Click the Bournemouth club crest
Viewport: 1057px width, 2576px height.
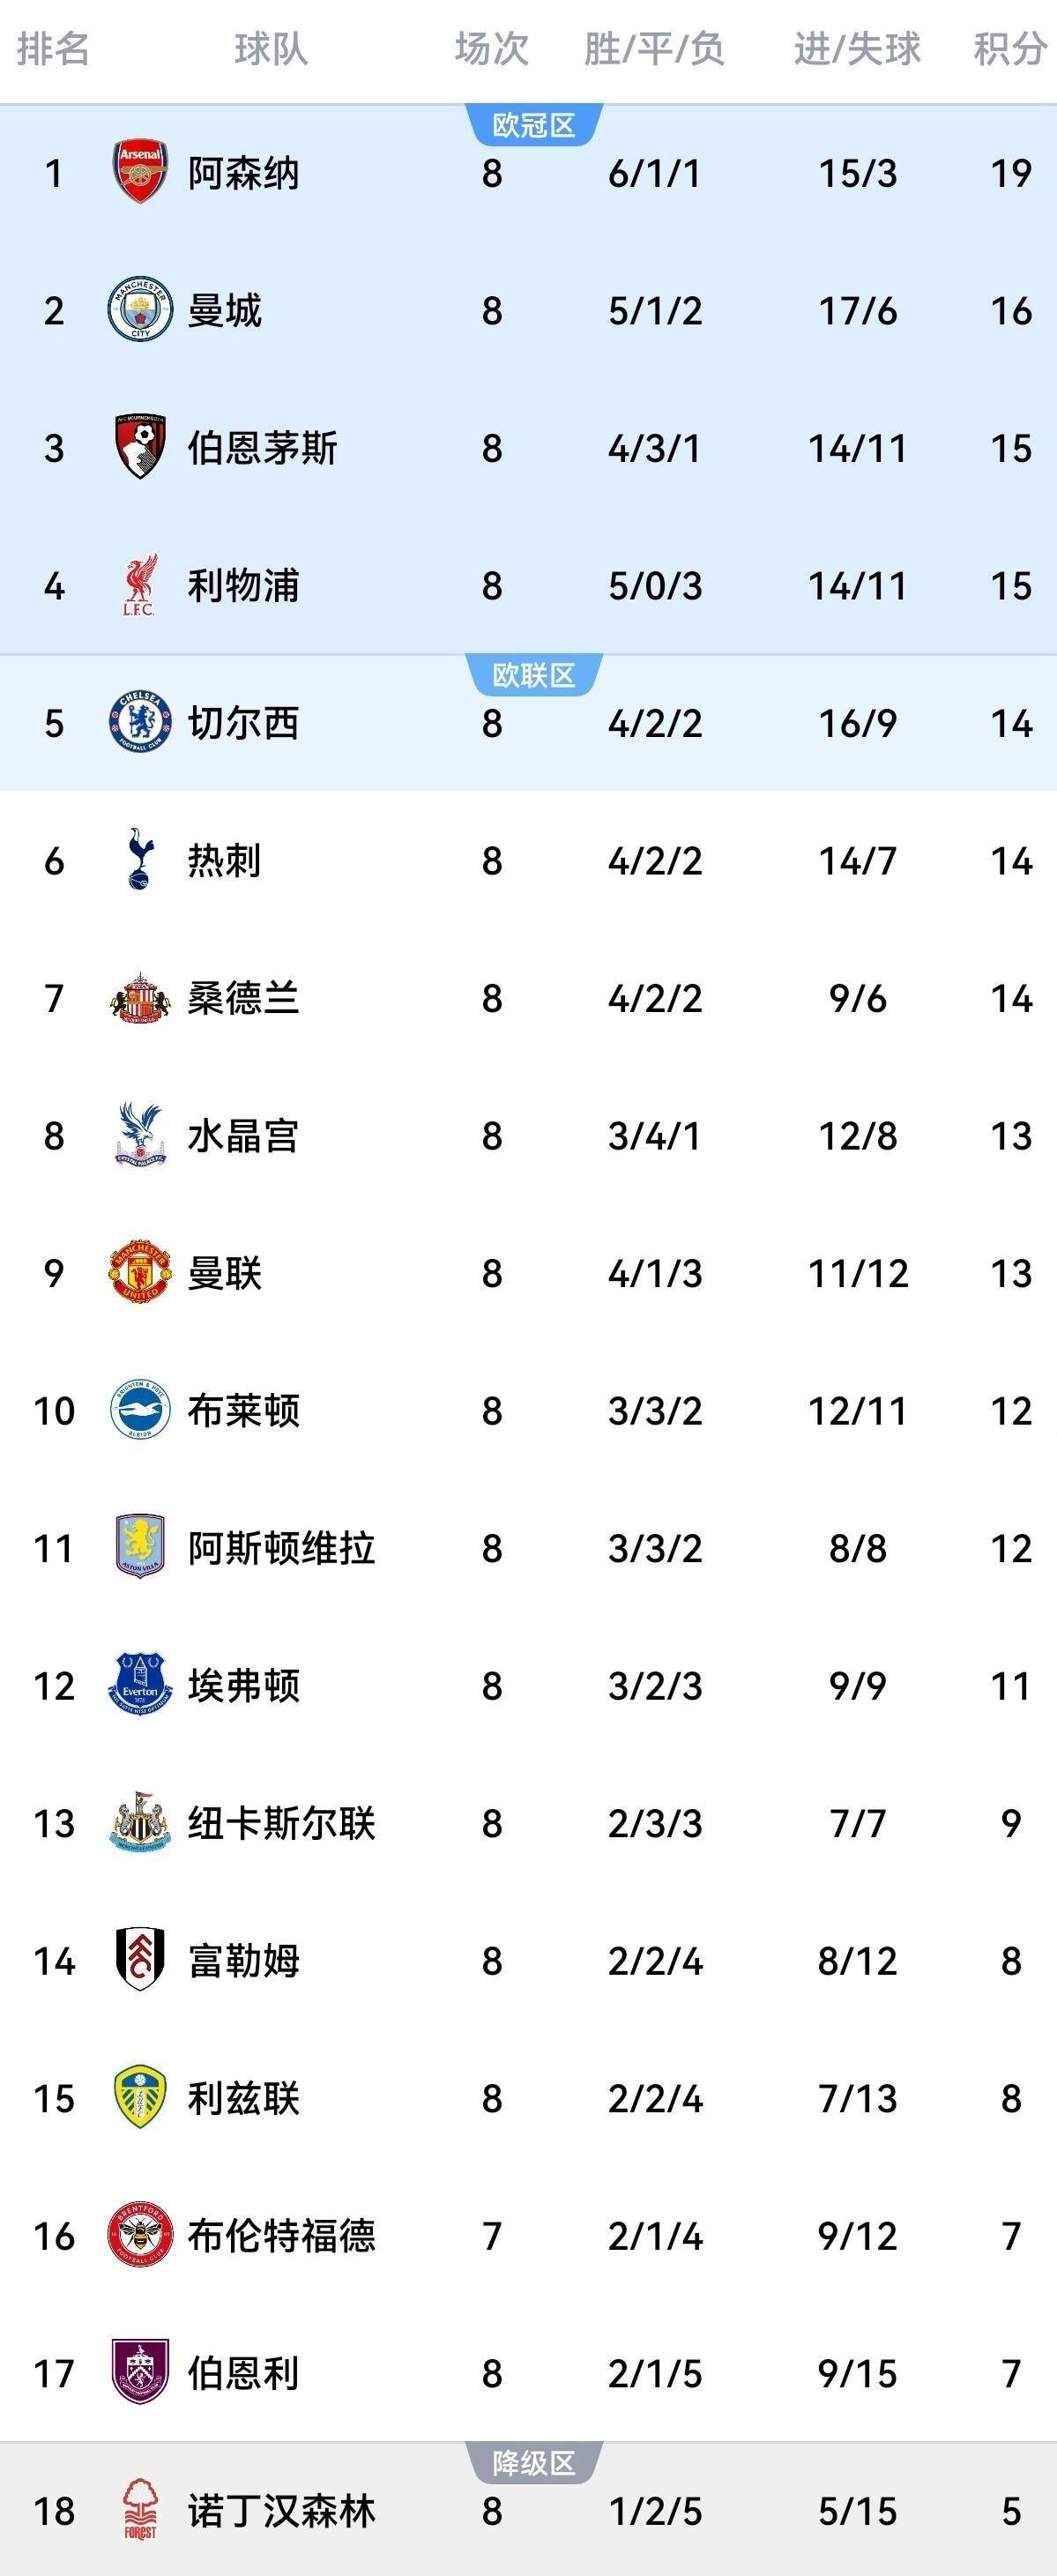click(x=140, y=447)
